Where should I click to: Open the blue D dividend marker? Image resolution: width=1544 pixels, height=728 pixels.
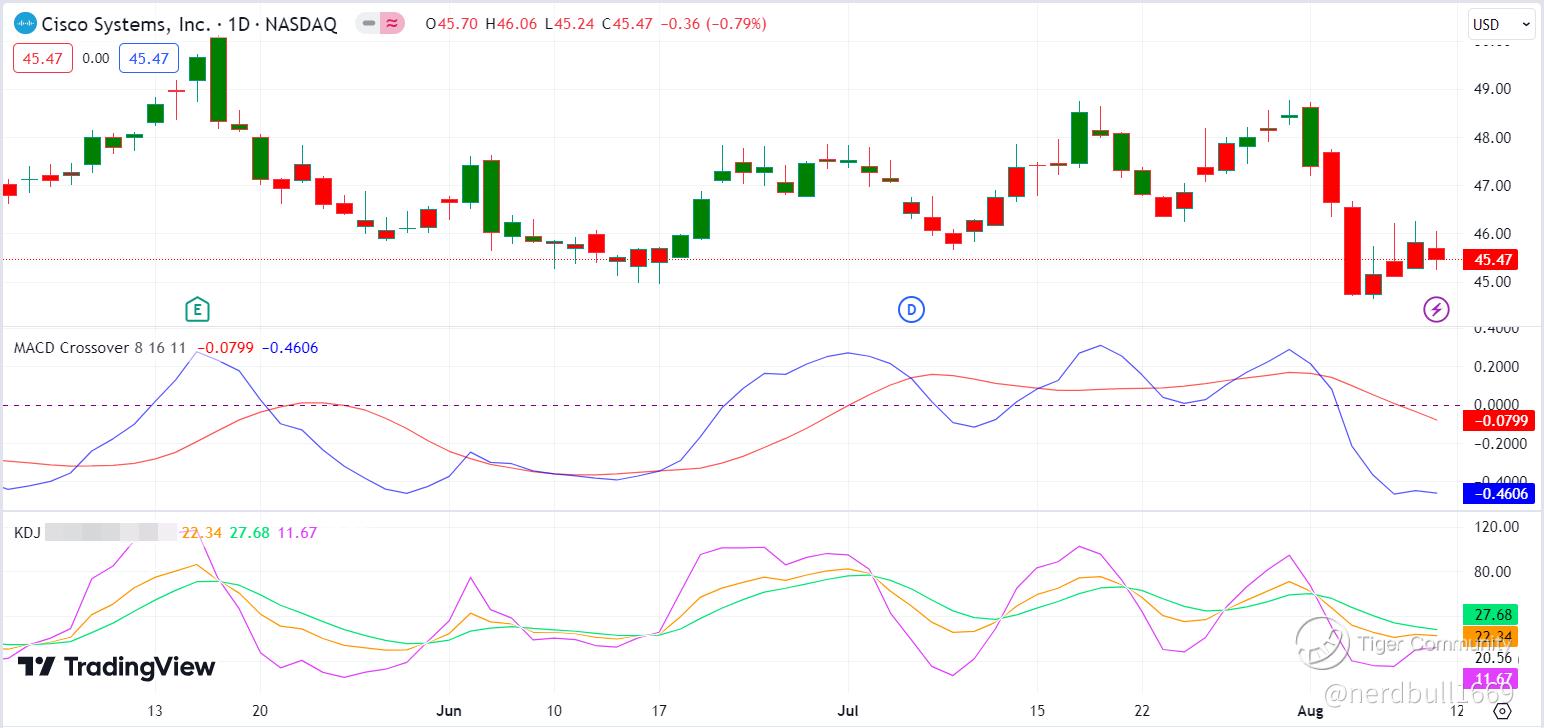pyautogui.click(x=911, y=310)
